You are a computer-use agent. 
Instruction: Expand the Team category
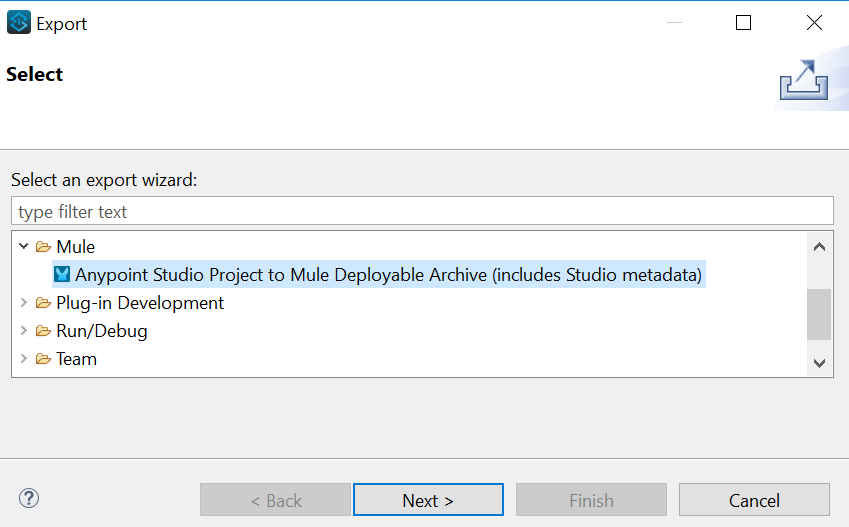pos(24,359)
